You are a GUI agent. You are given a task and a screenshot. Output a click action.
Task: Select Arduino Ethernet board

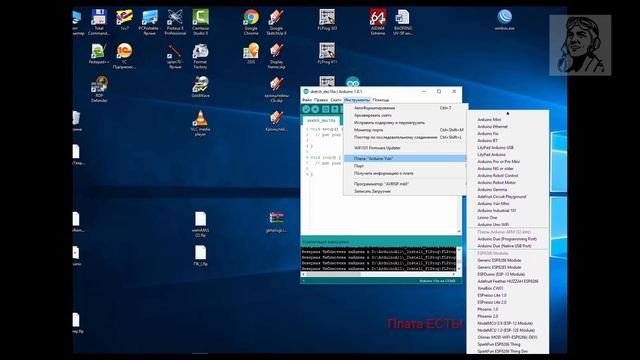[x=508, y=127]
